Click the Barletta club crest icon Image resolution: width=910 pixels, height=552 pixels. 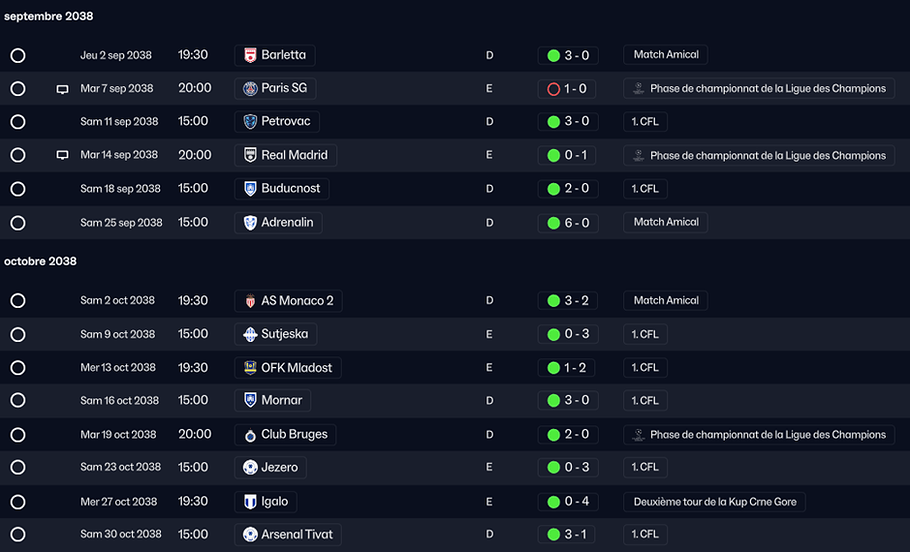coord(250,55)
